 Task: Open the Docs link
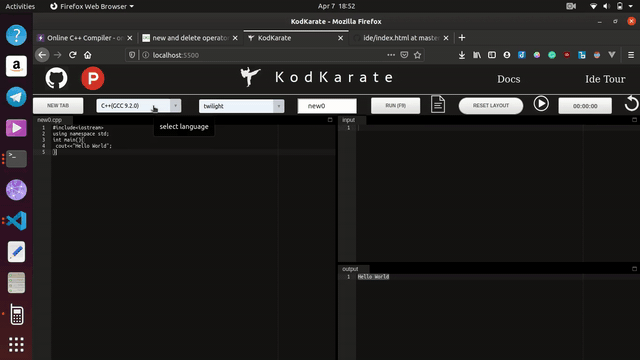(509, 79)
